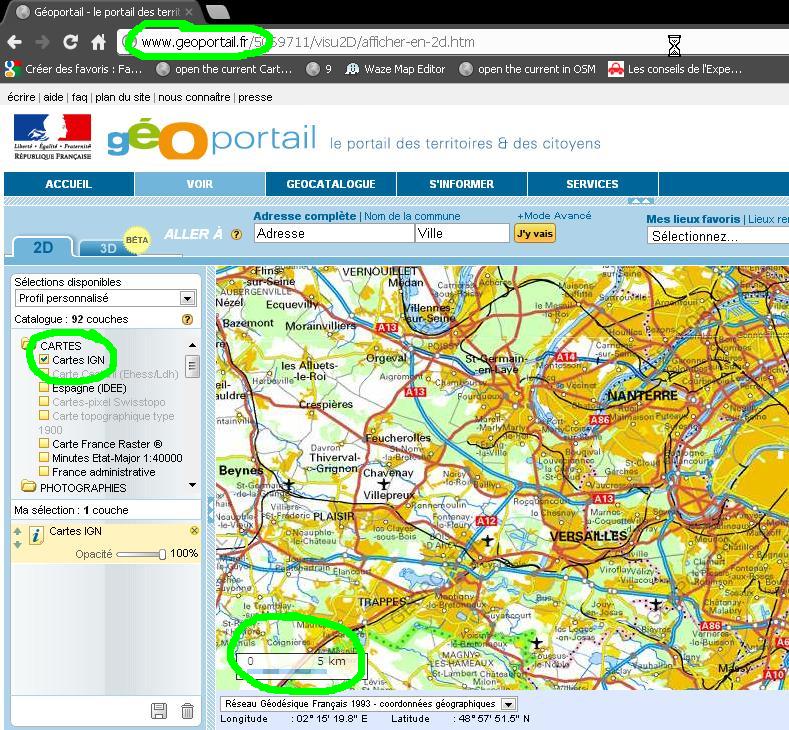This screenshot has width=789, height=730.
Task: Open 'Les conseils de l'Expe…' bookmark
Action: (x=675, y=69)
